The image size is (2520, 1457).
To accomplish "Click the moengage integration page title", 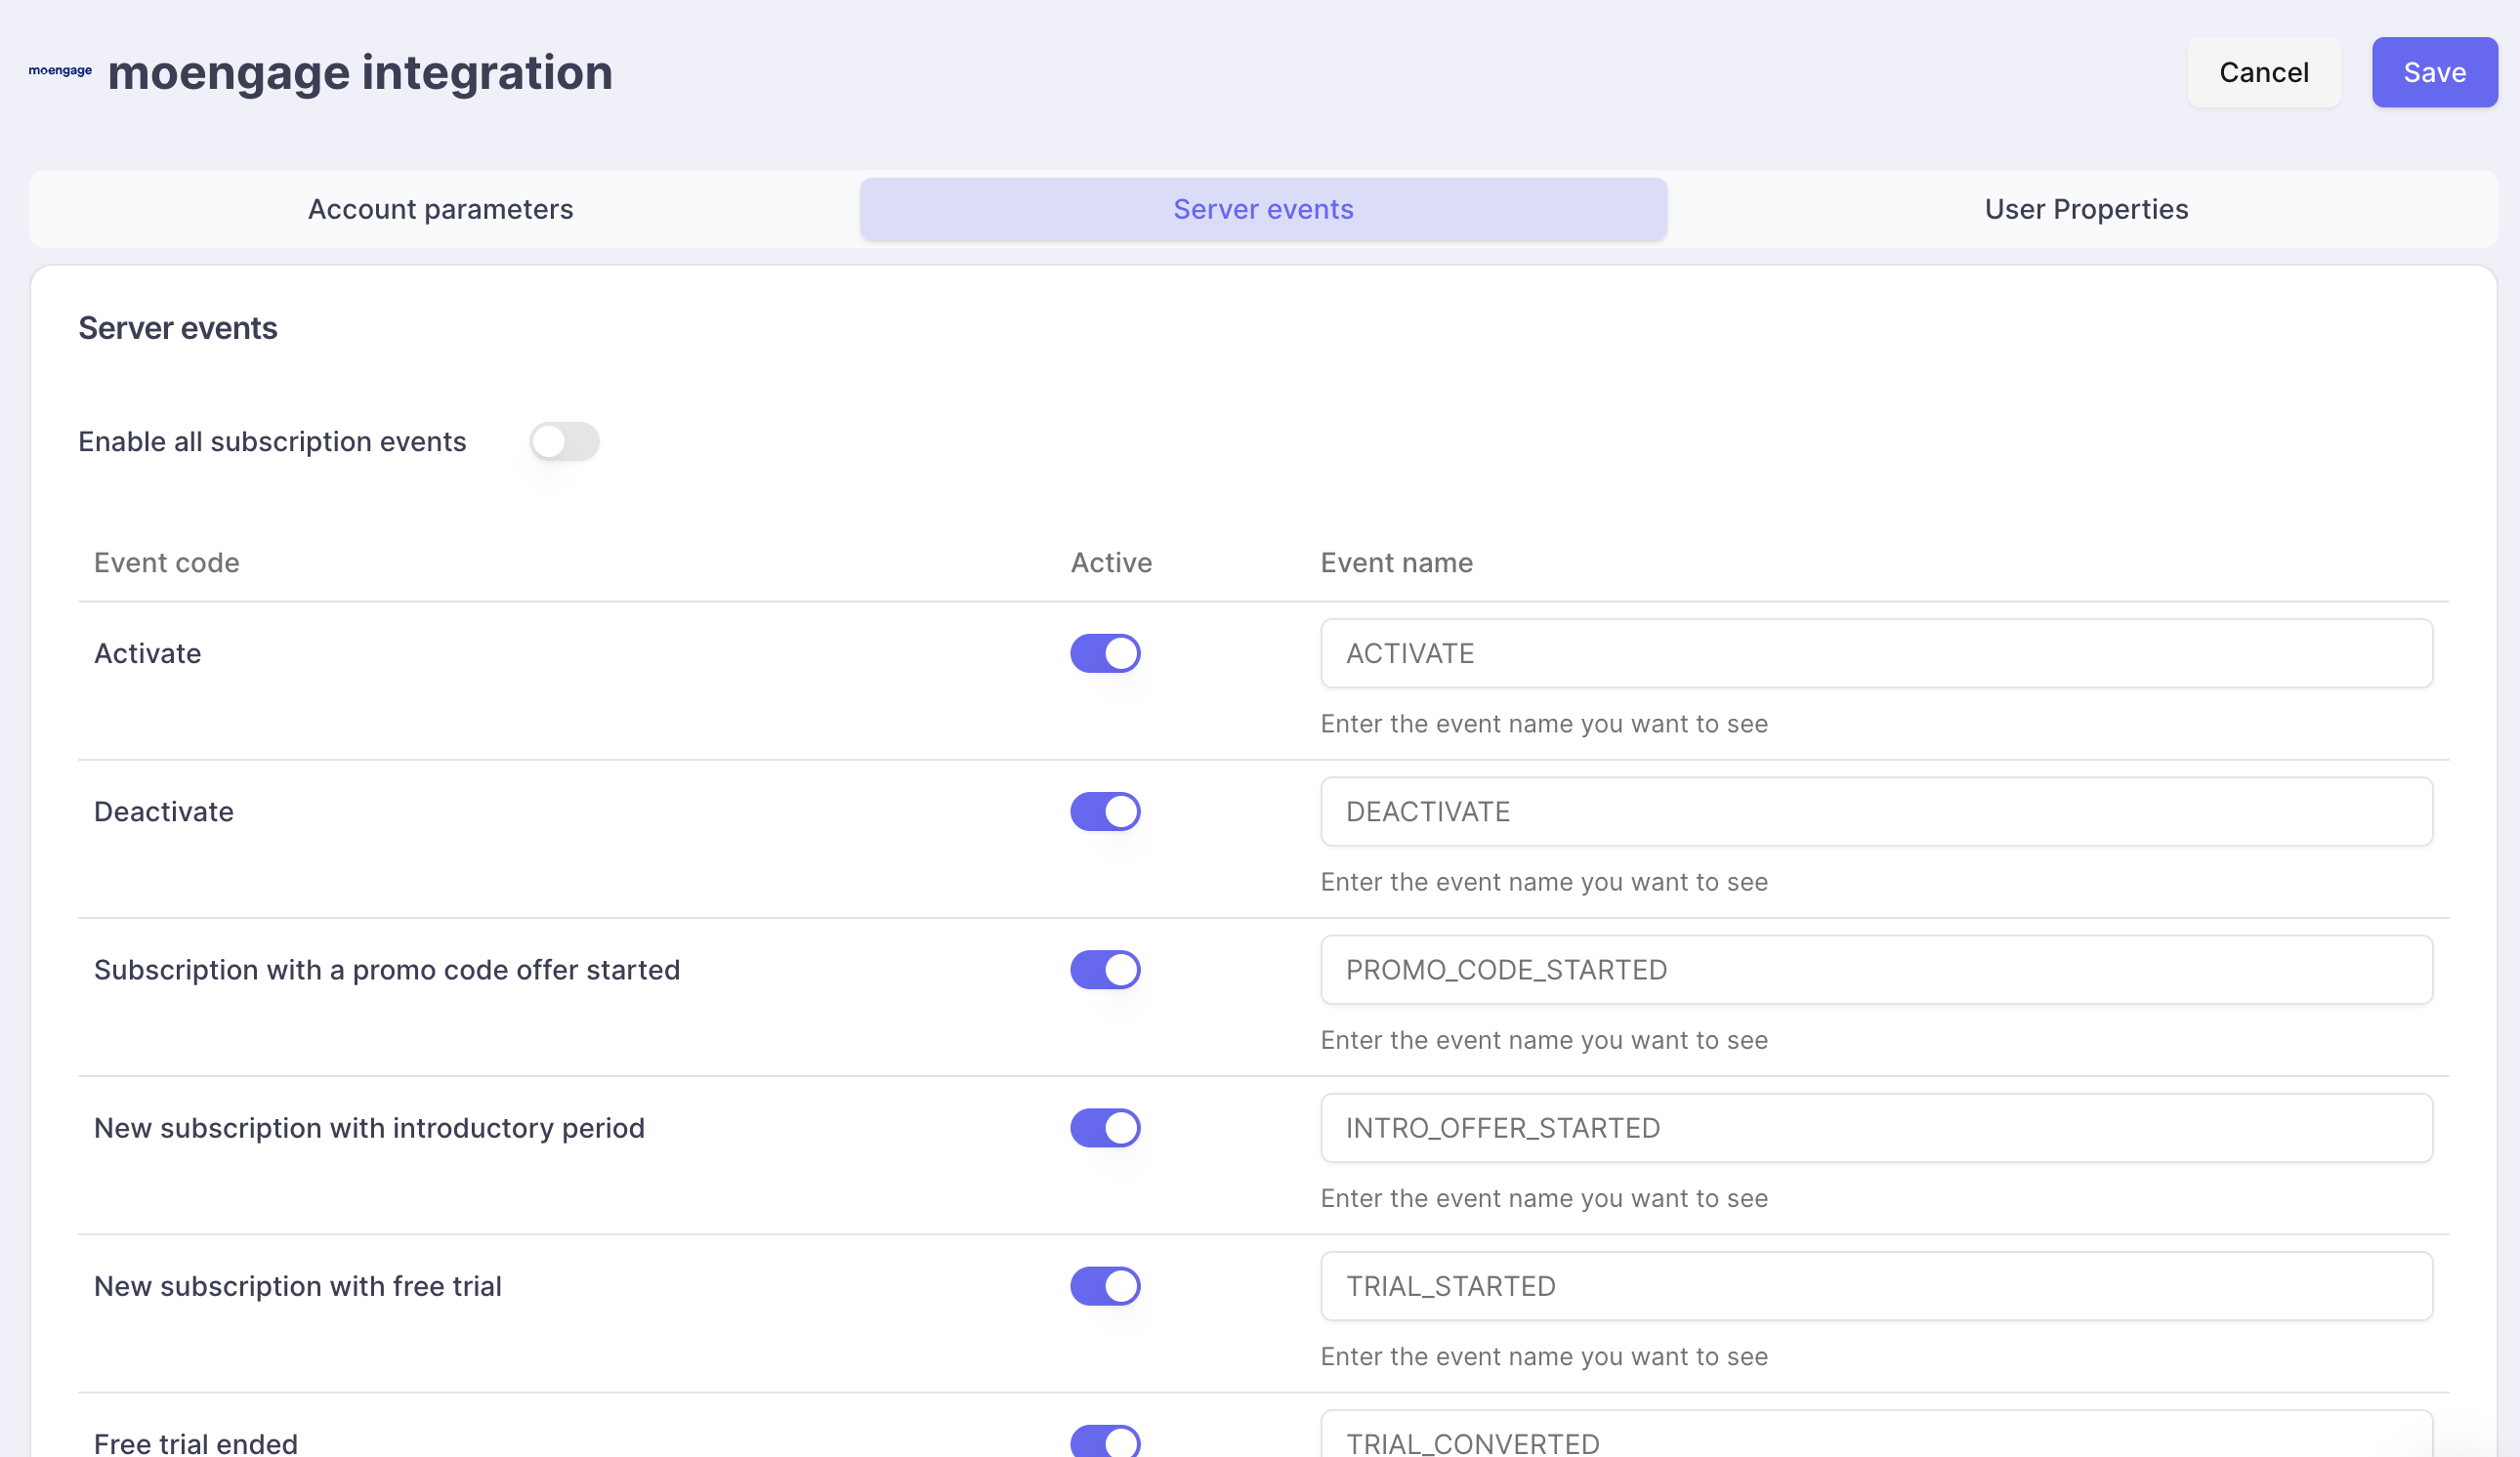I will 360,72.
